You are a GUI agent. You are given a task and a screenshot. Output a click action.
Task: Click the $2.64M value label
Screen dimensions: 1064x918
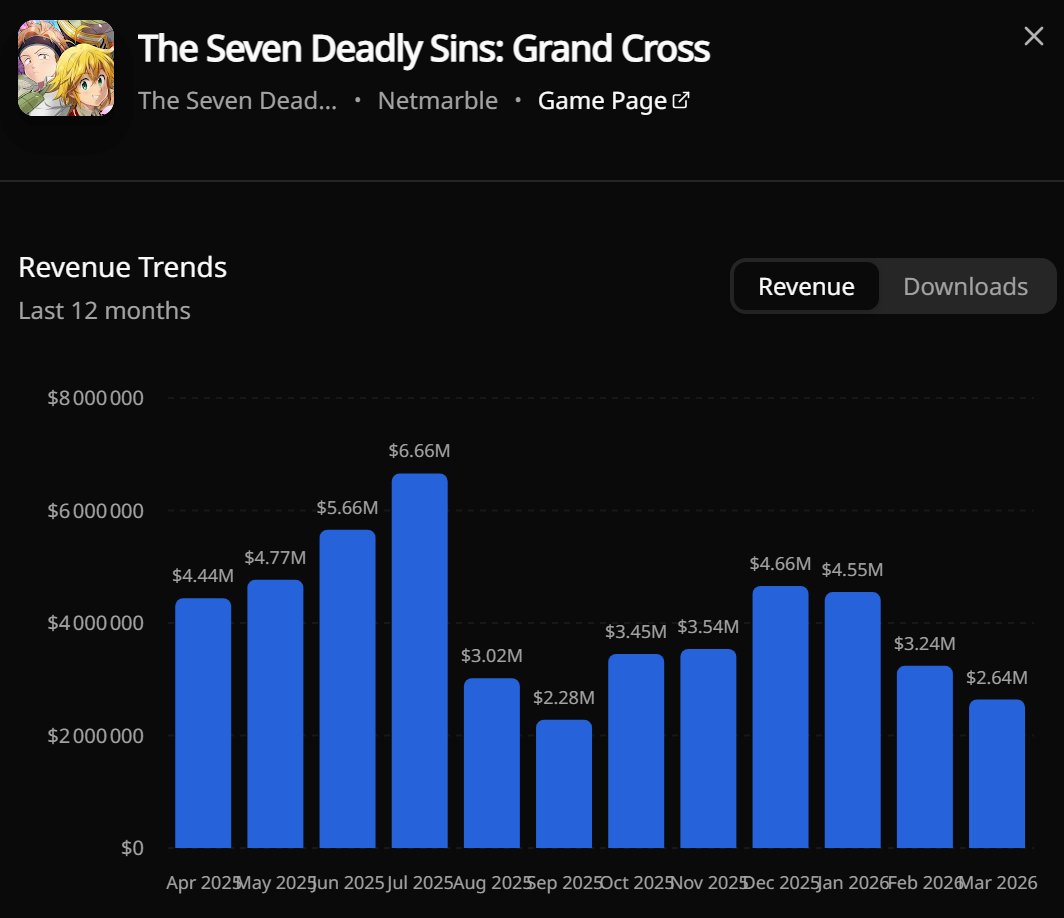pos(997,677)
